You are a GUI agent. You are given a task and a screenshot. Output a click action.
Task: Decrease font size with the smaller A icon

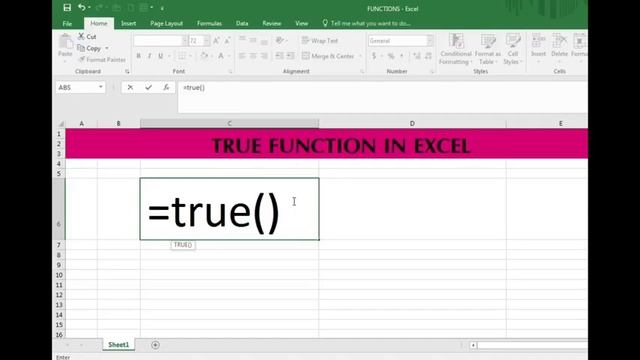(x=227, y=40)
